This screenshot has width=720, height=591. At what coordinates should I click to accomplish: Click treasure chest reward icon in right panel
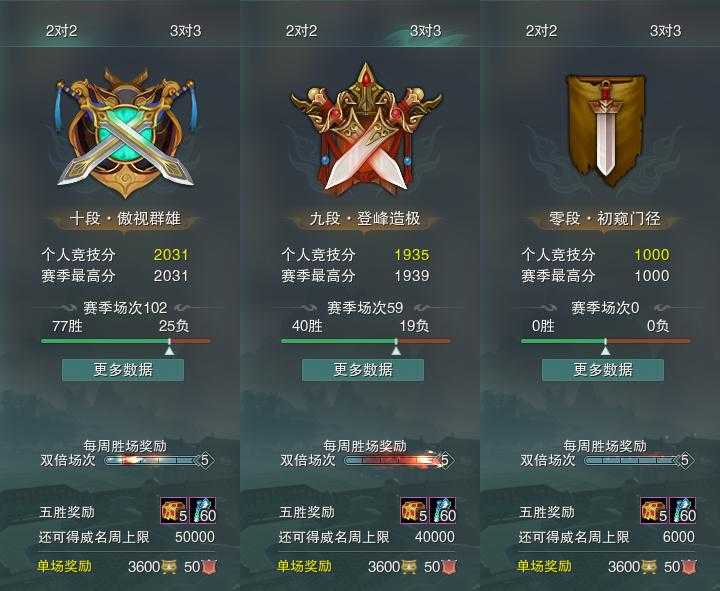pos(654,511)
